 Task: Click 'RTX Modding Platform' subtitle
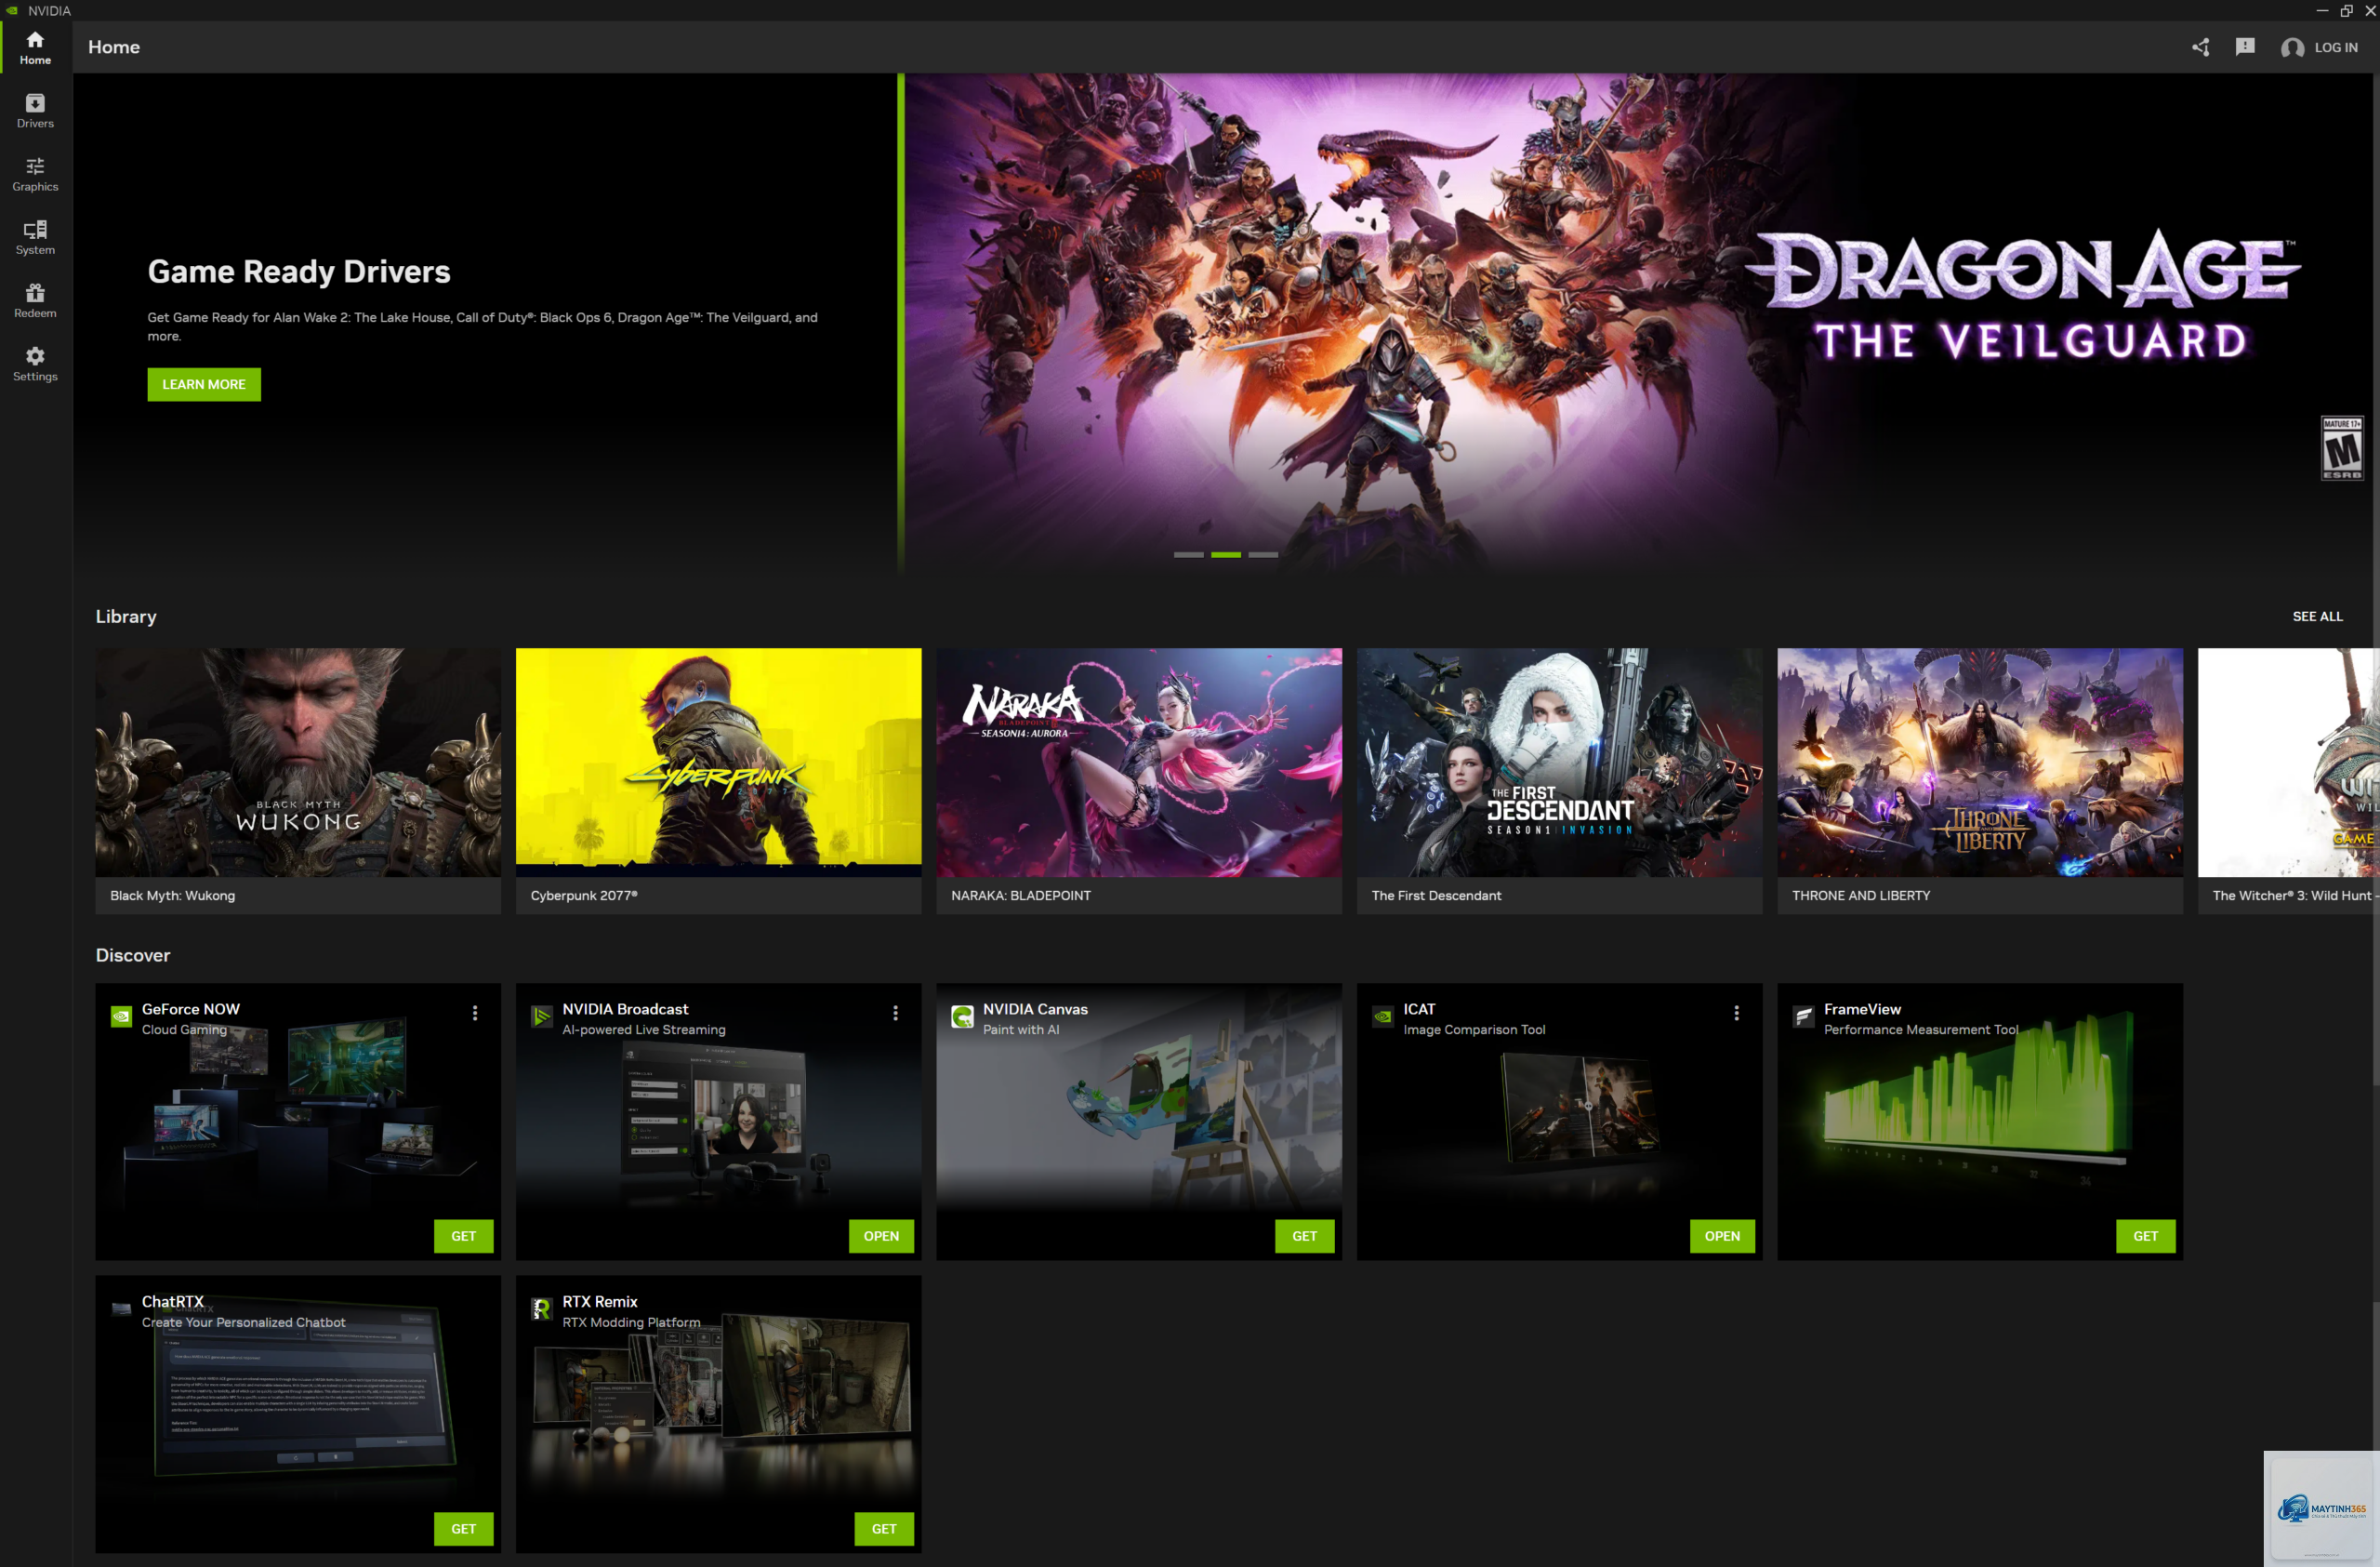[x=631, y=1322]
